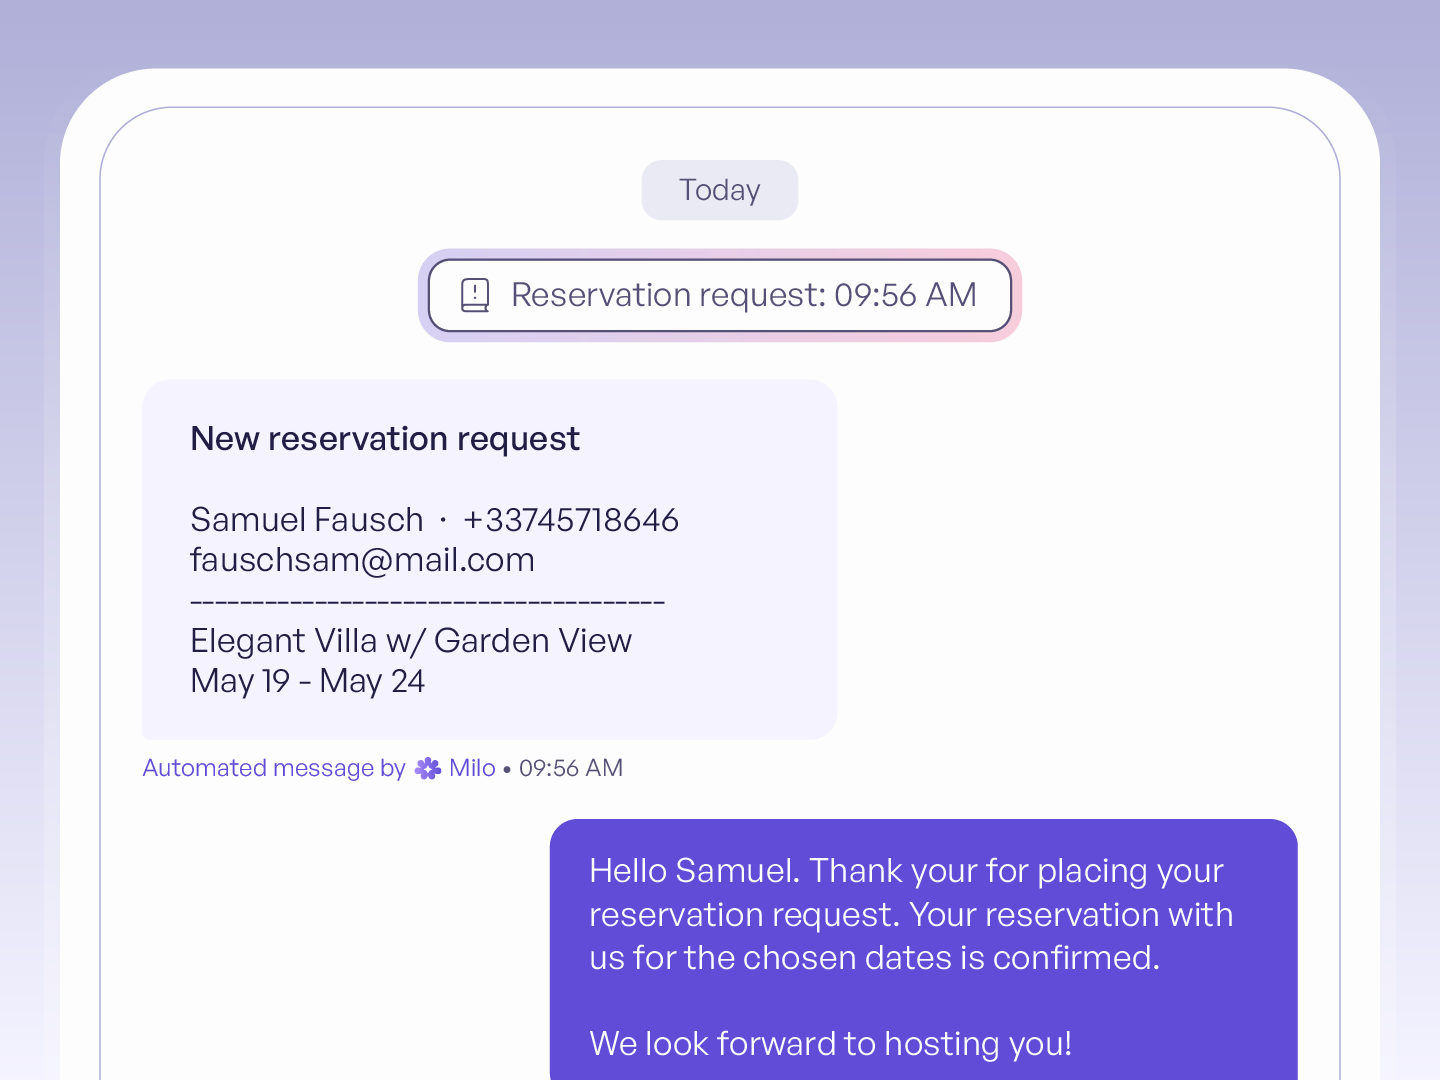The width and height of the screenshot is (1440, 1080).
Task: Click the phone number +33745718646
Action: (571, 520)
